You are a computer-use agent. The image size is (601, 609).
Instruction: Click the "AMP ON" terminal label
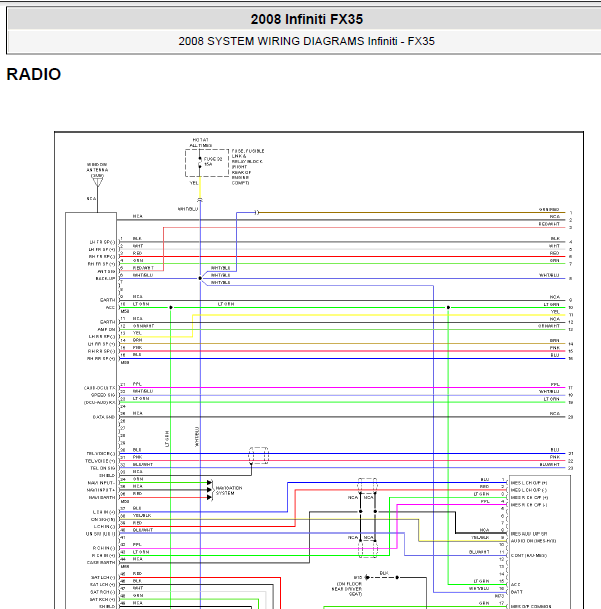coord(106,329)
